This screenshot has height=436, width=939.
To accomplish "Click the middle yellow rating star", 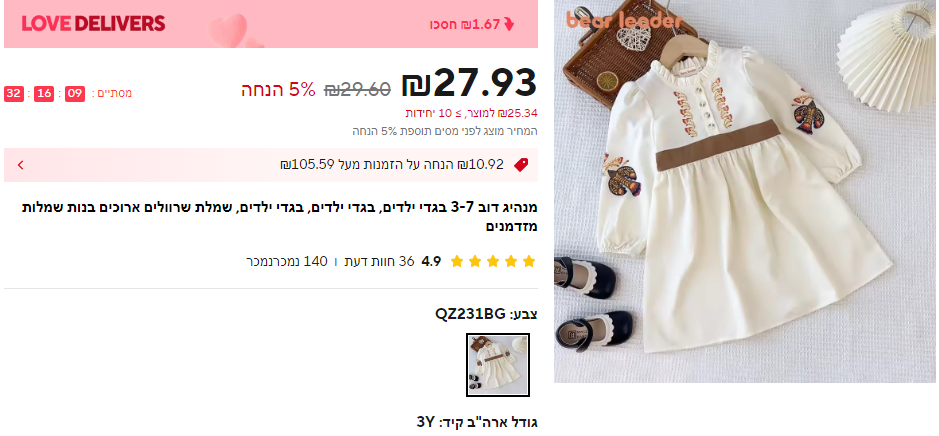I will (x=493, y=261).
